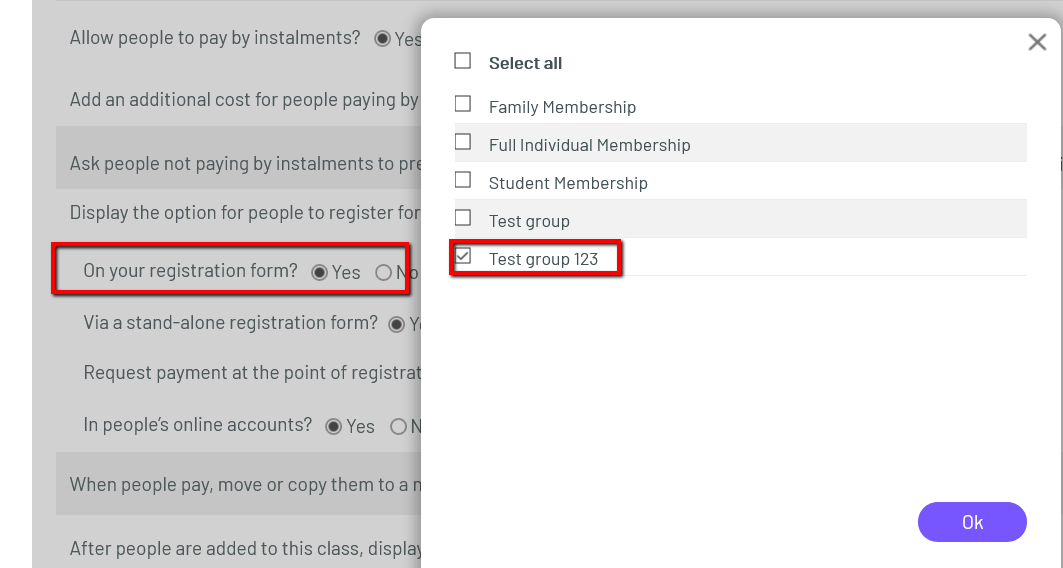1063x568 pixels.
Task: Tick the Select all checkbox
Action: tap(462, 61)
